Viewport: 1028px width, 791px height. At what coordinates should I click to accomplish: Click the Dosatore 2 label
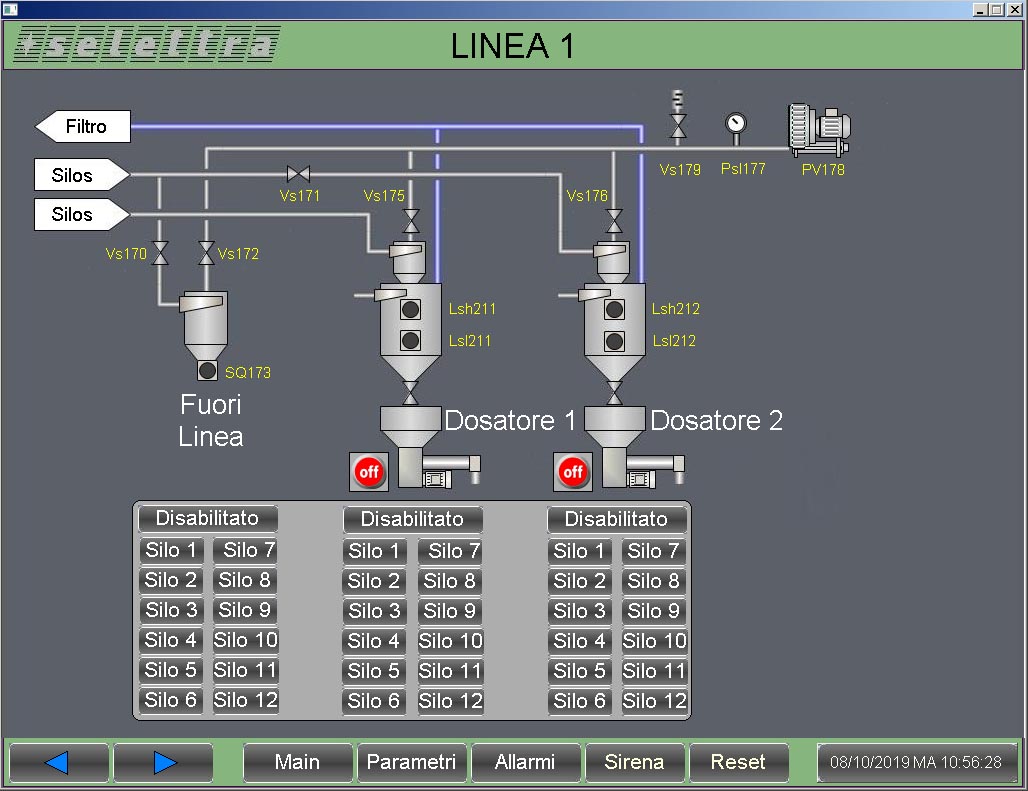(717, 421)
